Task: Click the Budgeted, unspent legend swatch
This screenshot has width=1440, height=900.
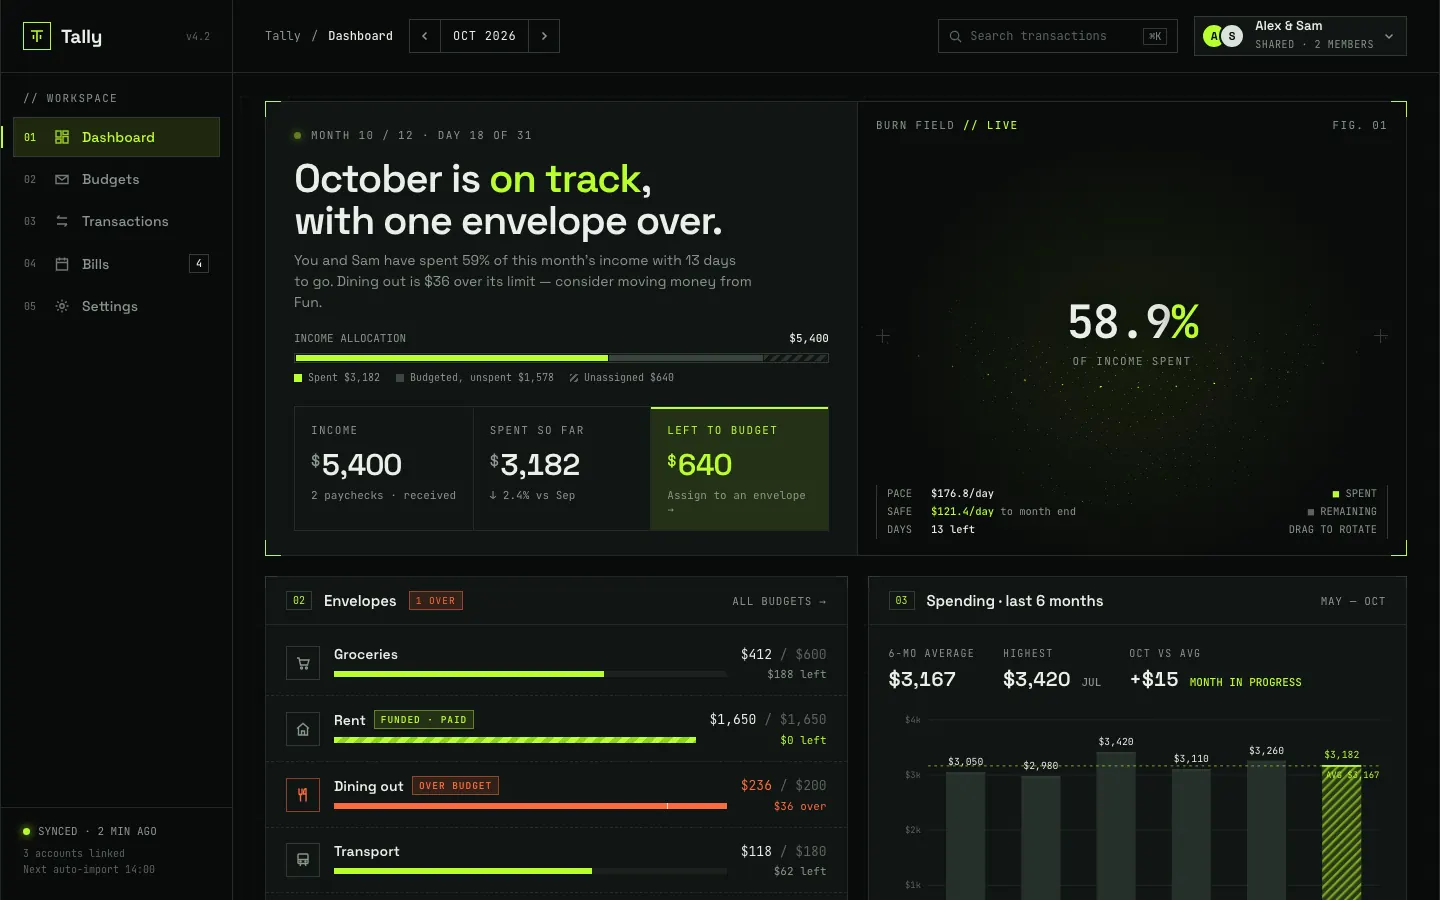Action: [x=400, y=378]
